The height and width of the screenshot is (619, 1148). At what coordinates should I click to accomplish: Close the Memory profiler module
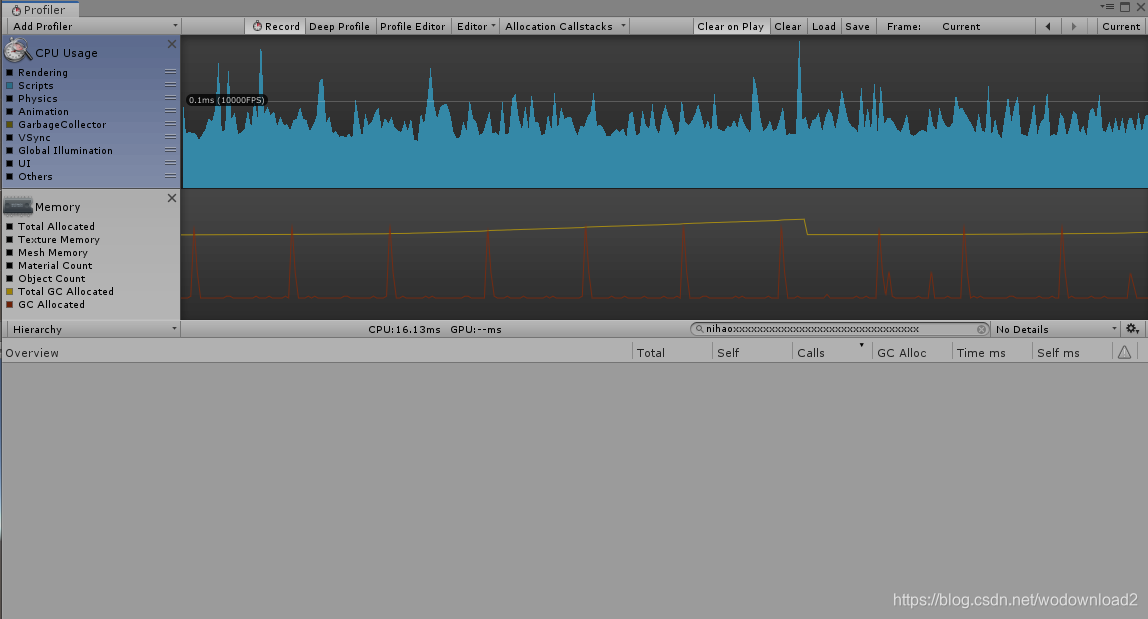(171, 198)
